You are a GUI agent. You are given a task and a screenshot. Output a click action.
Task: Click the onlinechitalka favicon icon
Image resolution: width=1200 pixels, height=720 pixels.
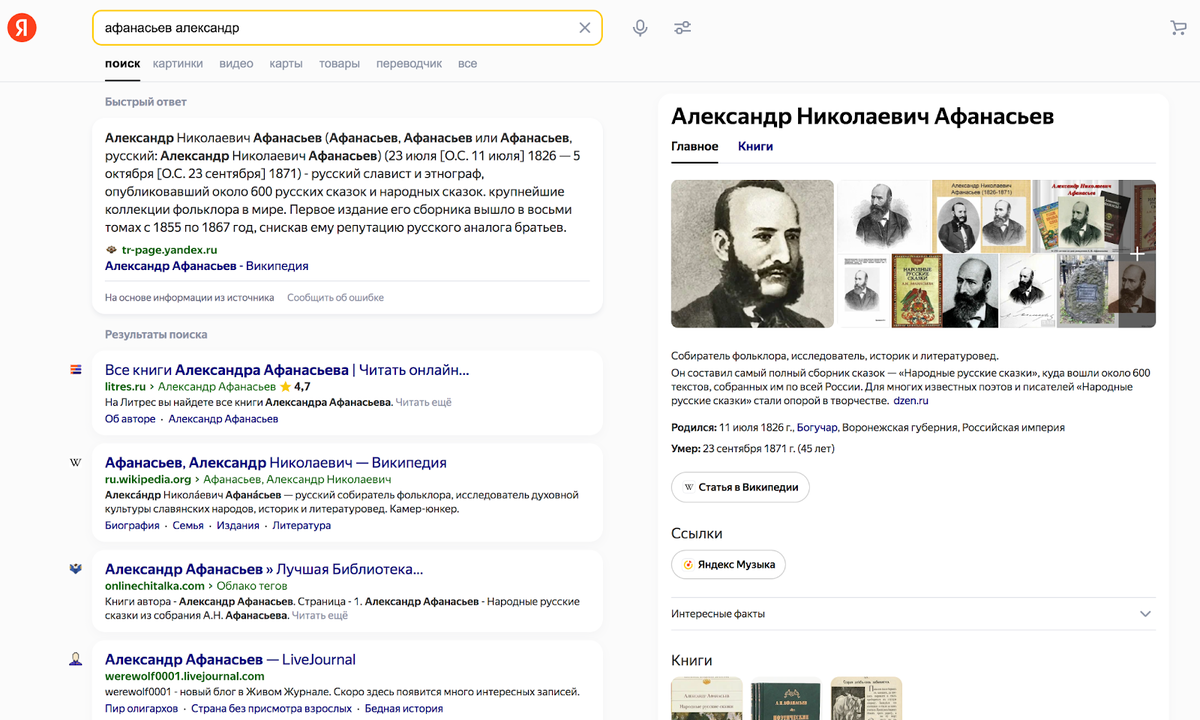click(76, 569)
